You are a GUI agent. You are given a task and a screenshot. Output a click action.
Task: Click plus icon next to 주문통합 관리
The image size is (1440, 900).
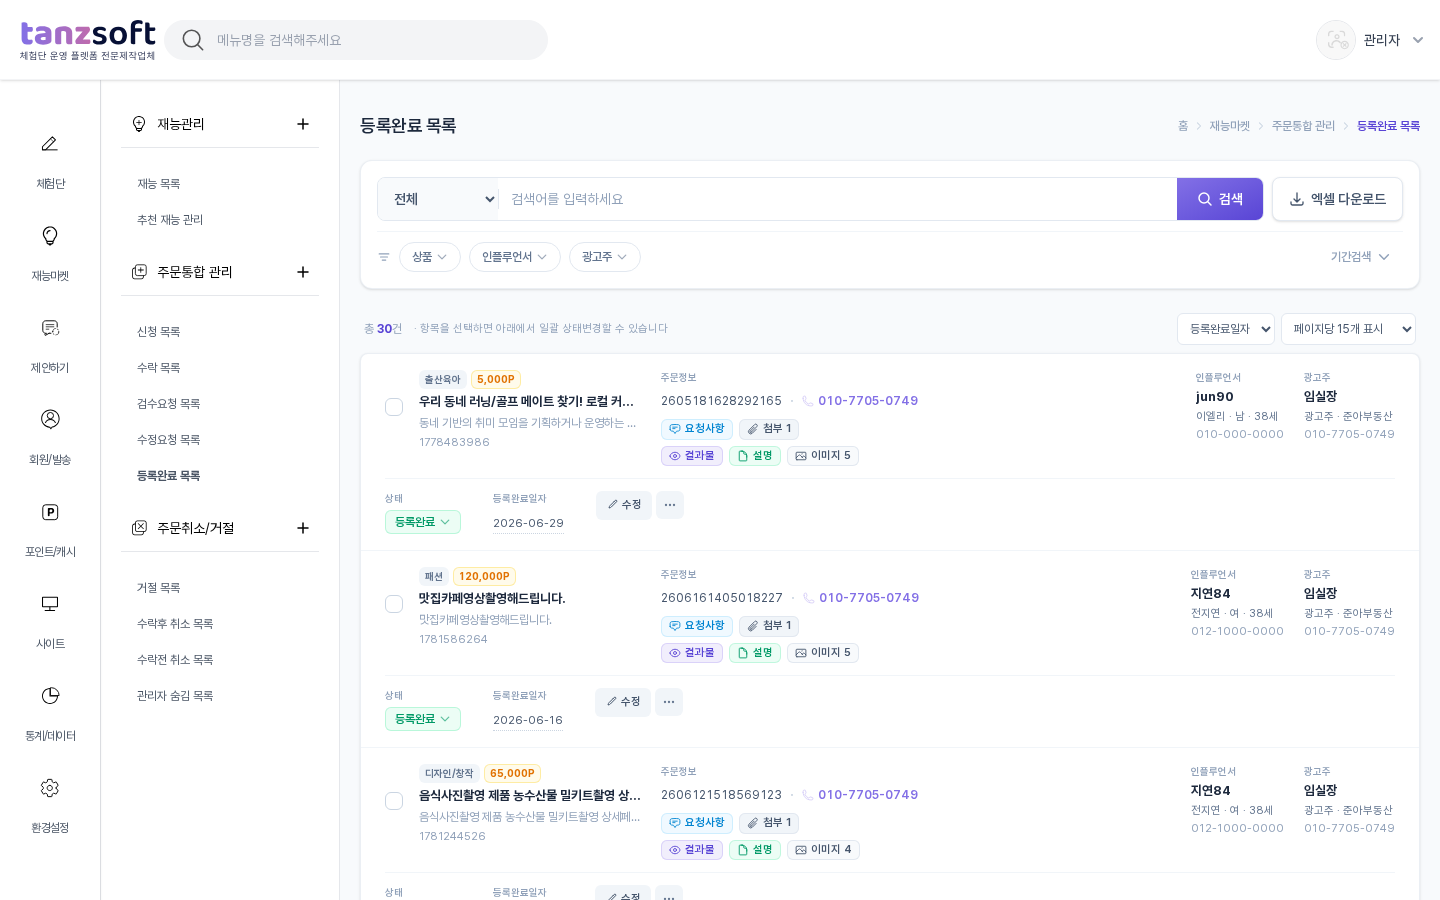point(303,272)
